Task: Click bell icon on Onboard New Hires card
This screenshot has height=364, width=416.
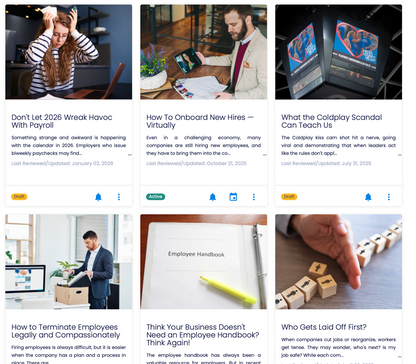Action: click(213, 197)
